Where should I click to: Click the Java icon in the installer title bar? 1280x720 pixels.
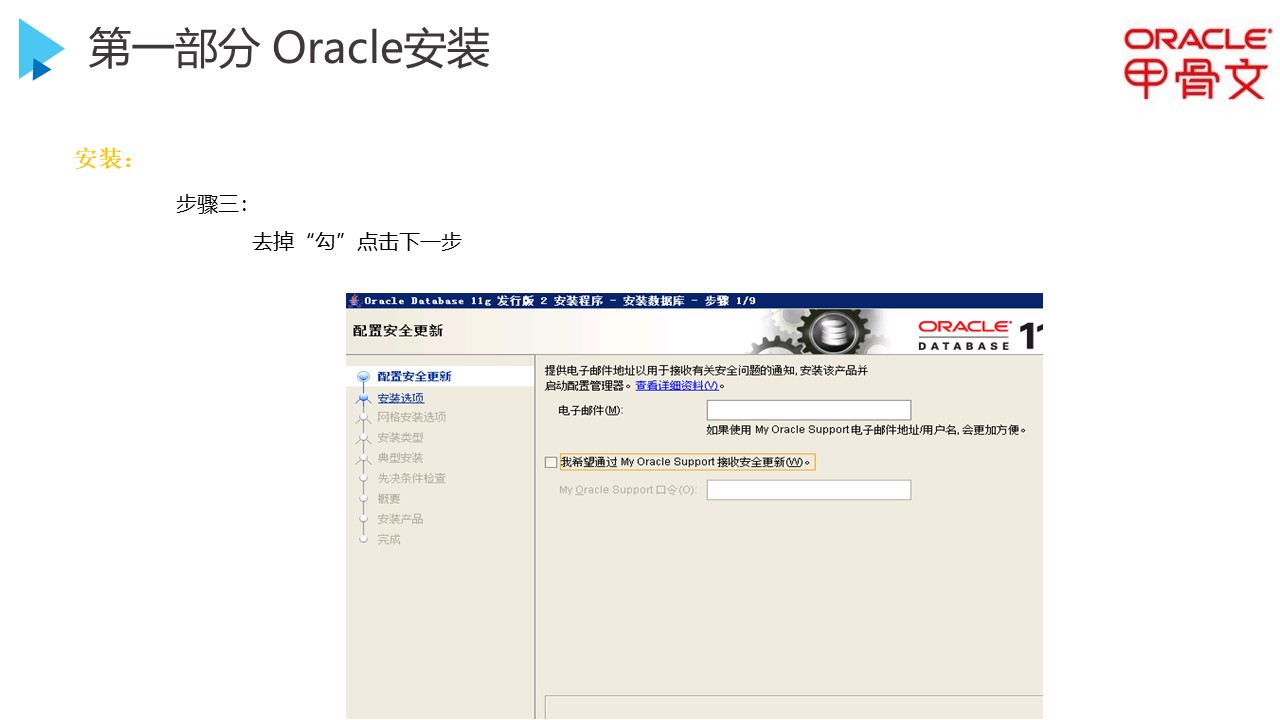pos(354,301)
